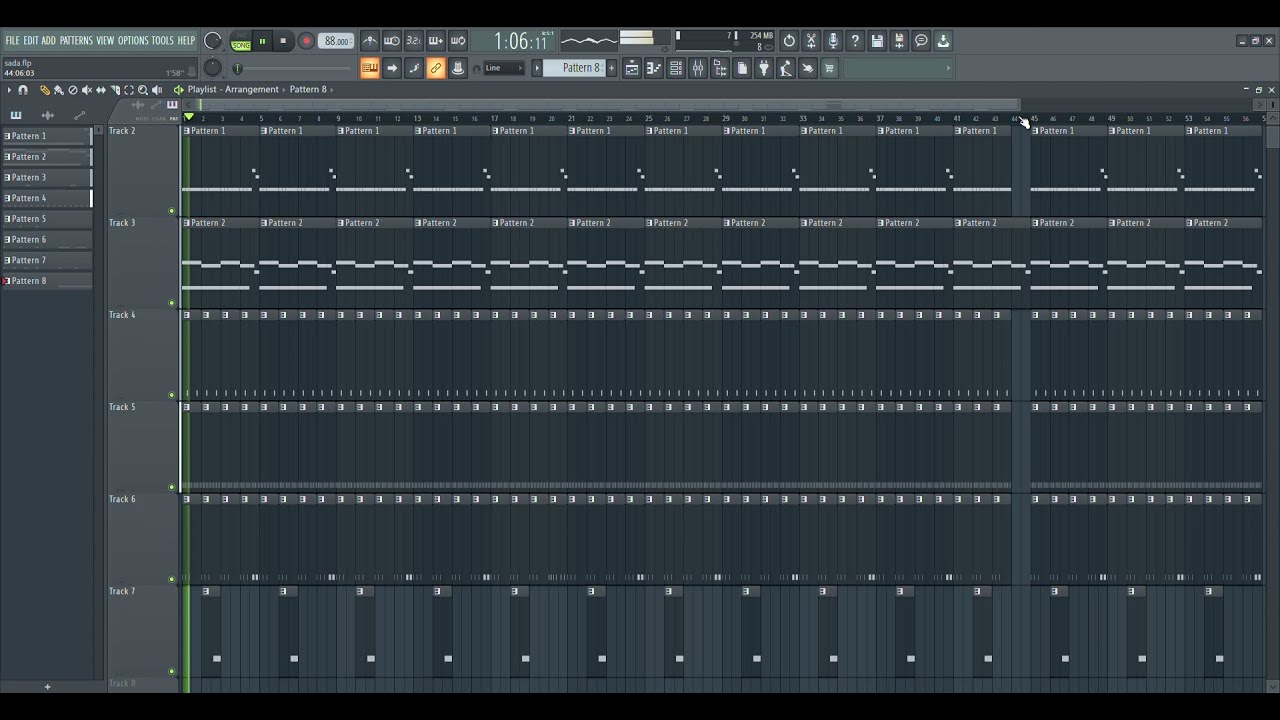Open the project picker pages icon

tap(742, 68)
